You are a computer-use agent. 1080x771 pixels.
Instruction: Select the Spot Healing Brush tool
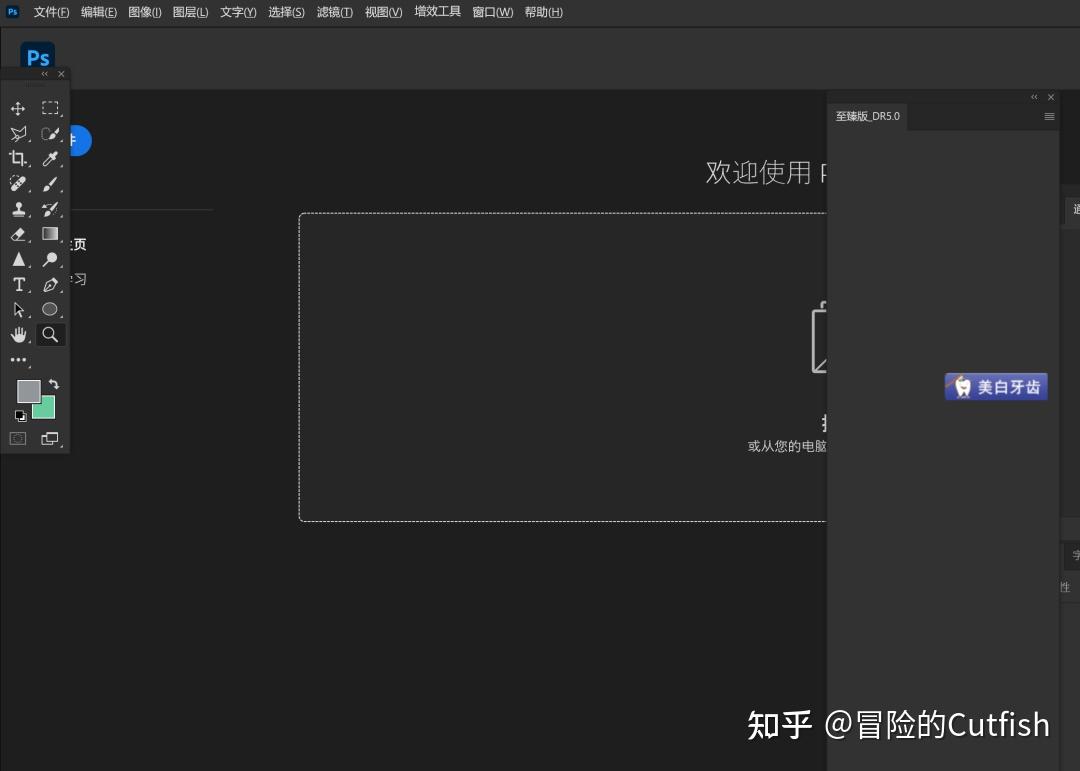[x=17, y=183]
